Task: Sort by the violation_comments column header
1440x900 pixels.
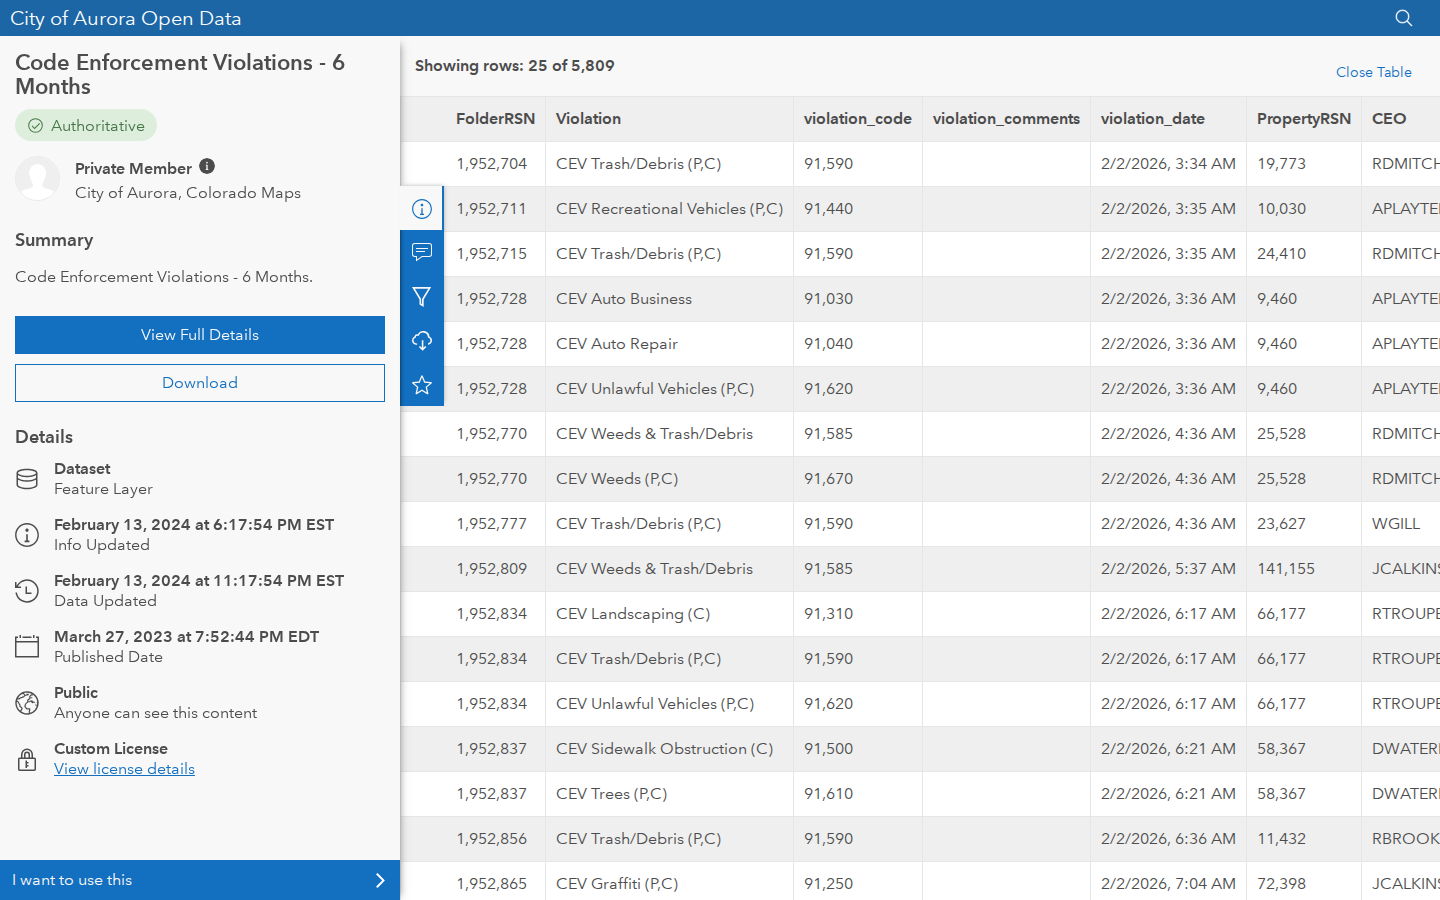Action: coord(1006,118)
